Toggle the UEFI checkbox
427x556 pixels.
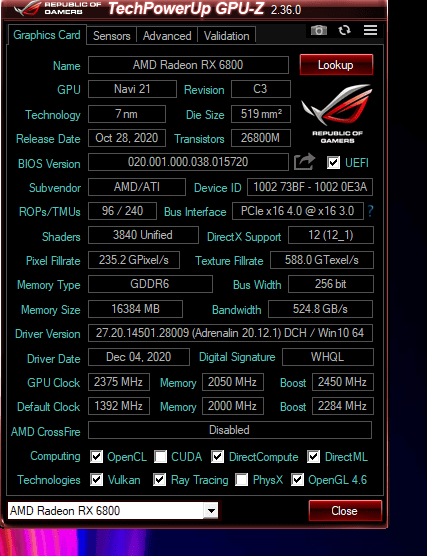[333, 162]
